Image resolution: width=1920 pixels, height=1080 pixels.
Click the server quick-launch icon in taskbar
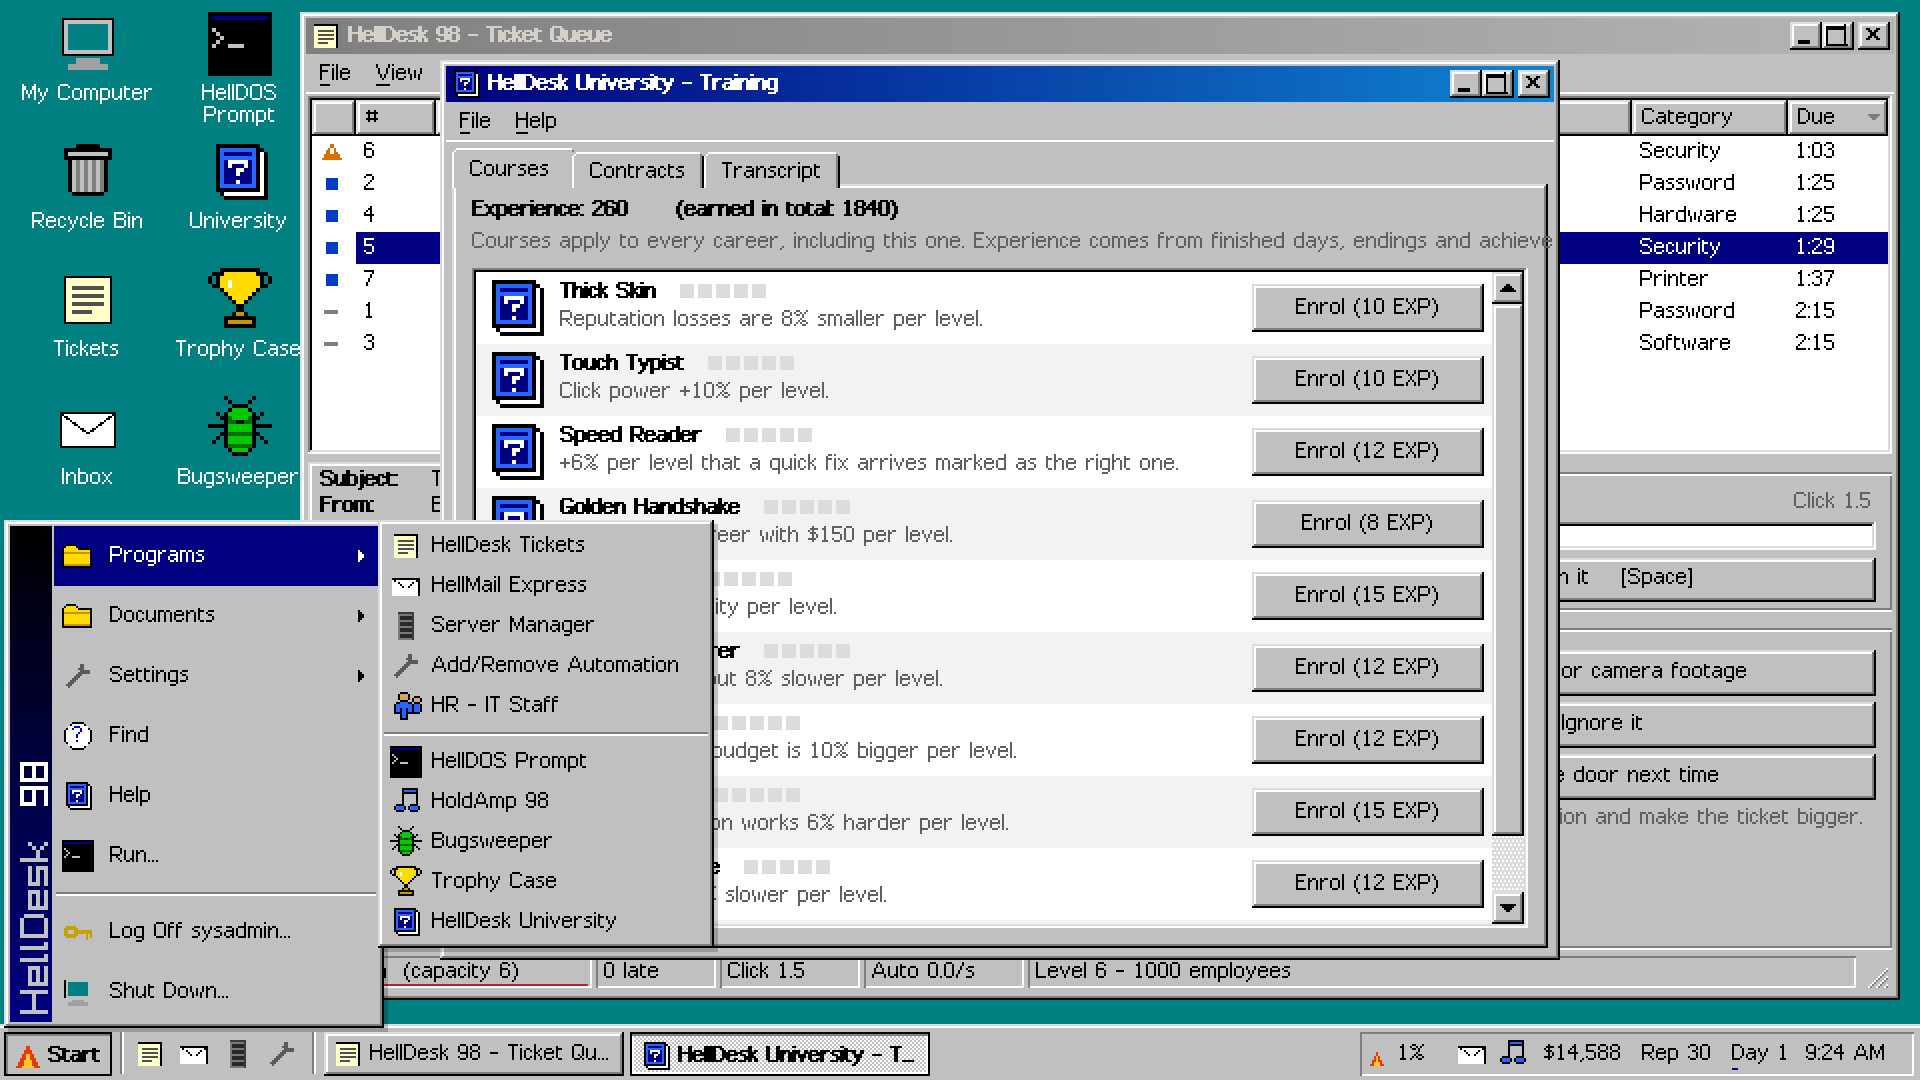238,1054
